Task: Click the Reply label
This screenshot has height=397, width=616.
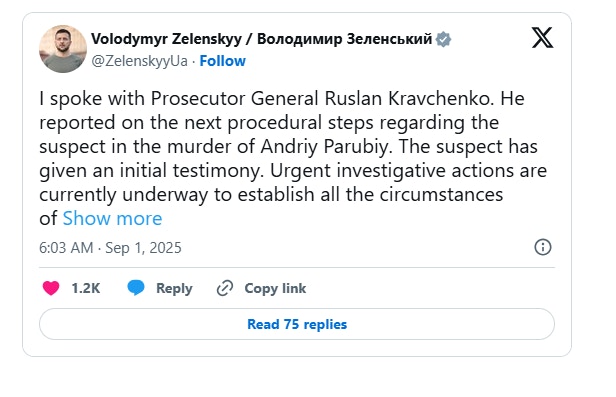Action: point(174,288)
